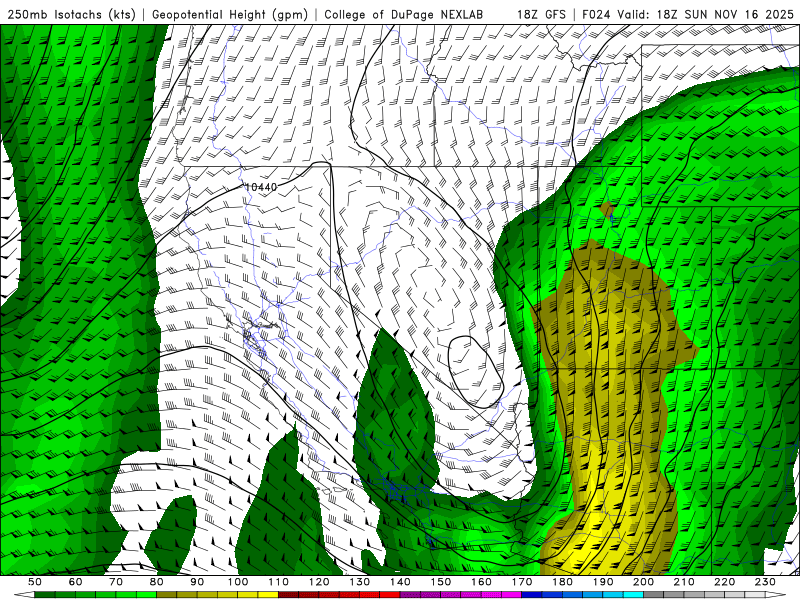Click the 110 value on the legend scale
The image size is (800, 600).
click(x=279, y=582)
